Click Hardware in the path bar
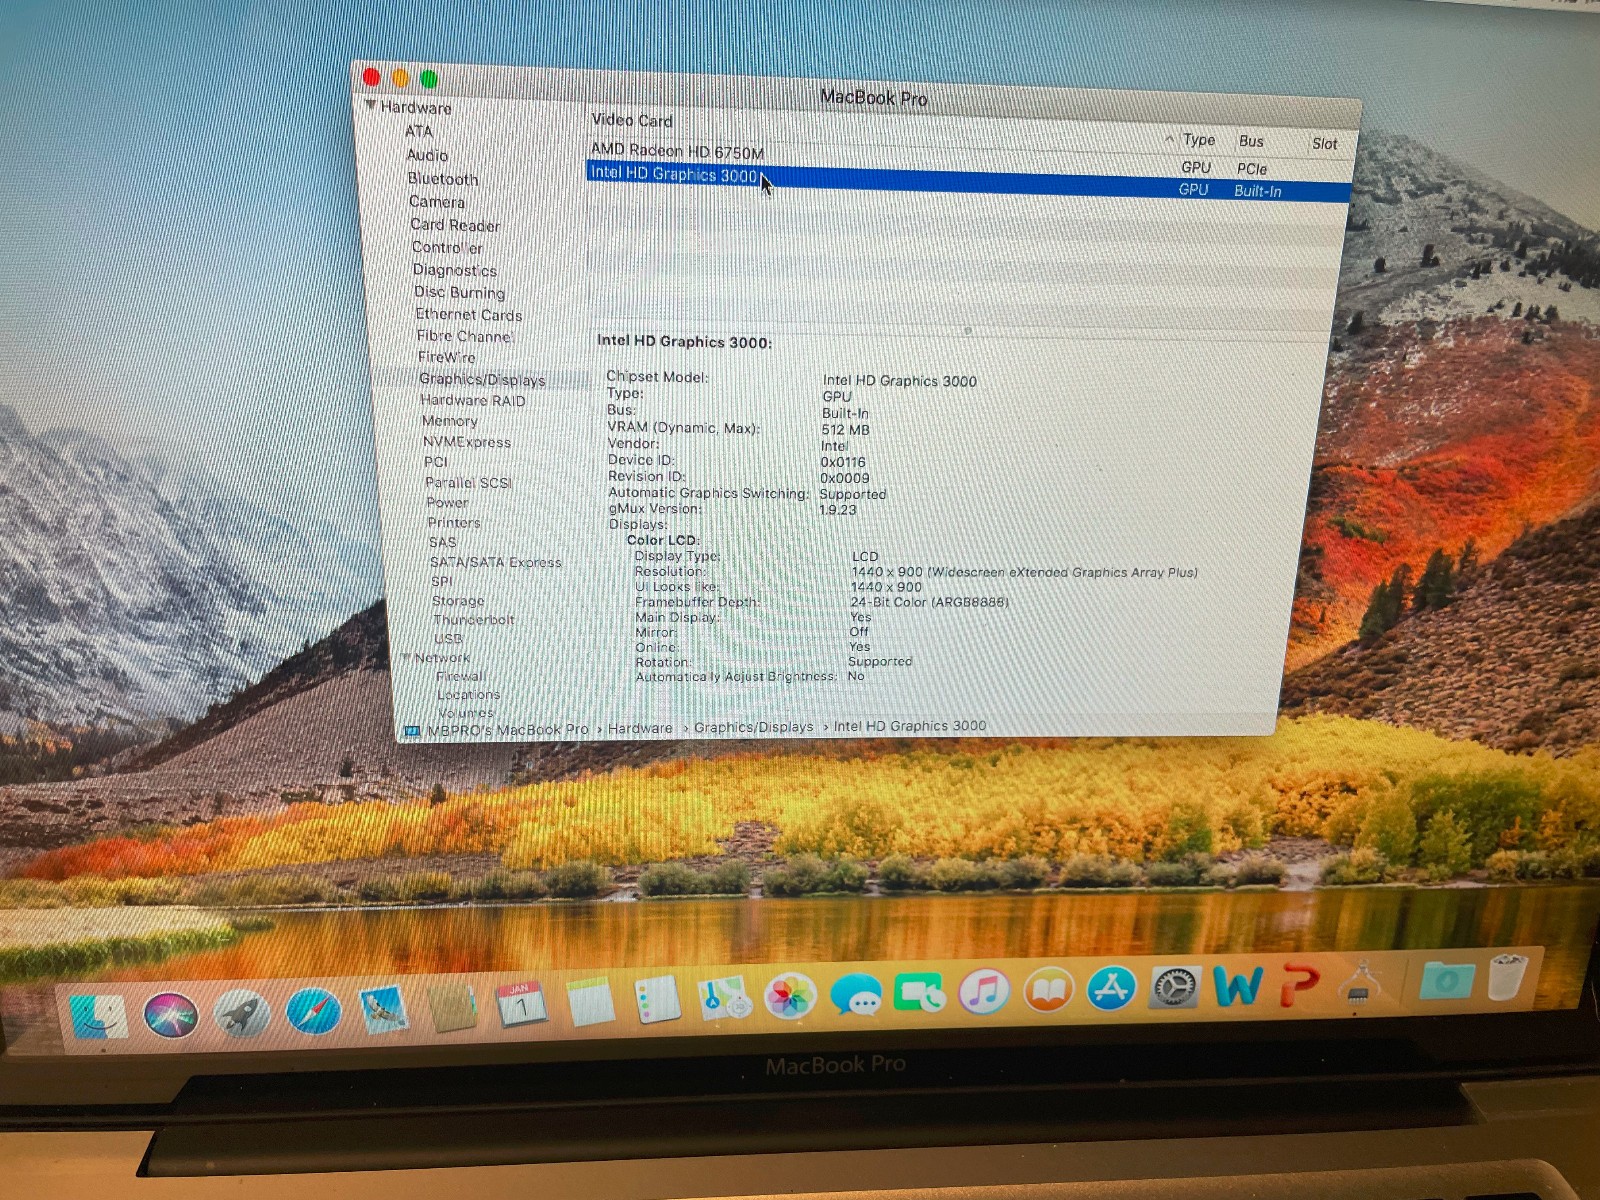 pos(640,729)
